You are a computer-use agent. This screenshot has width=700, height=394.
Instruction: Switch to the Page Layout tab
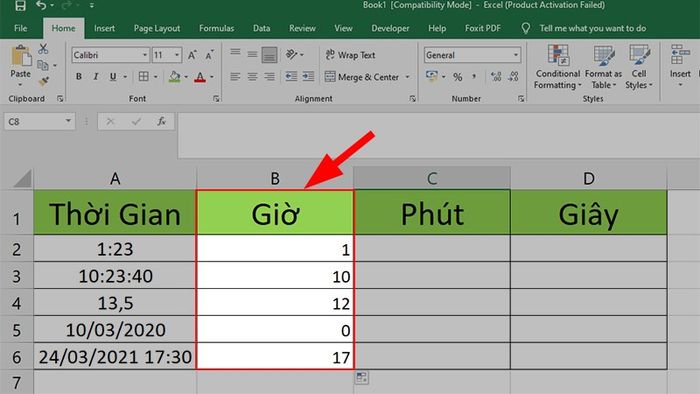(x=157, y=28)
